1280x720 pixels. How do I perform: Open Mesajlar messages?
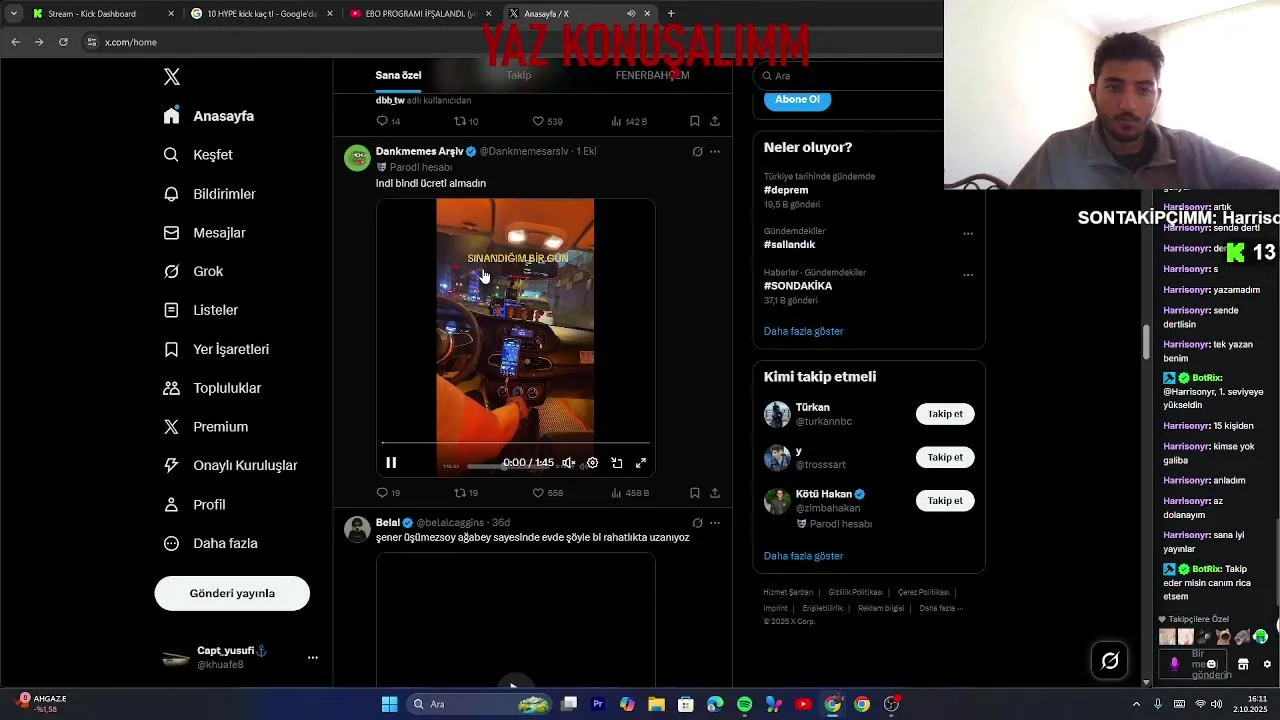[204, 233]
